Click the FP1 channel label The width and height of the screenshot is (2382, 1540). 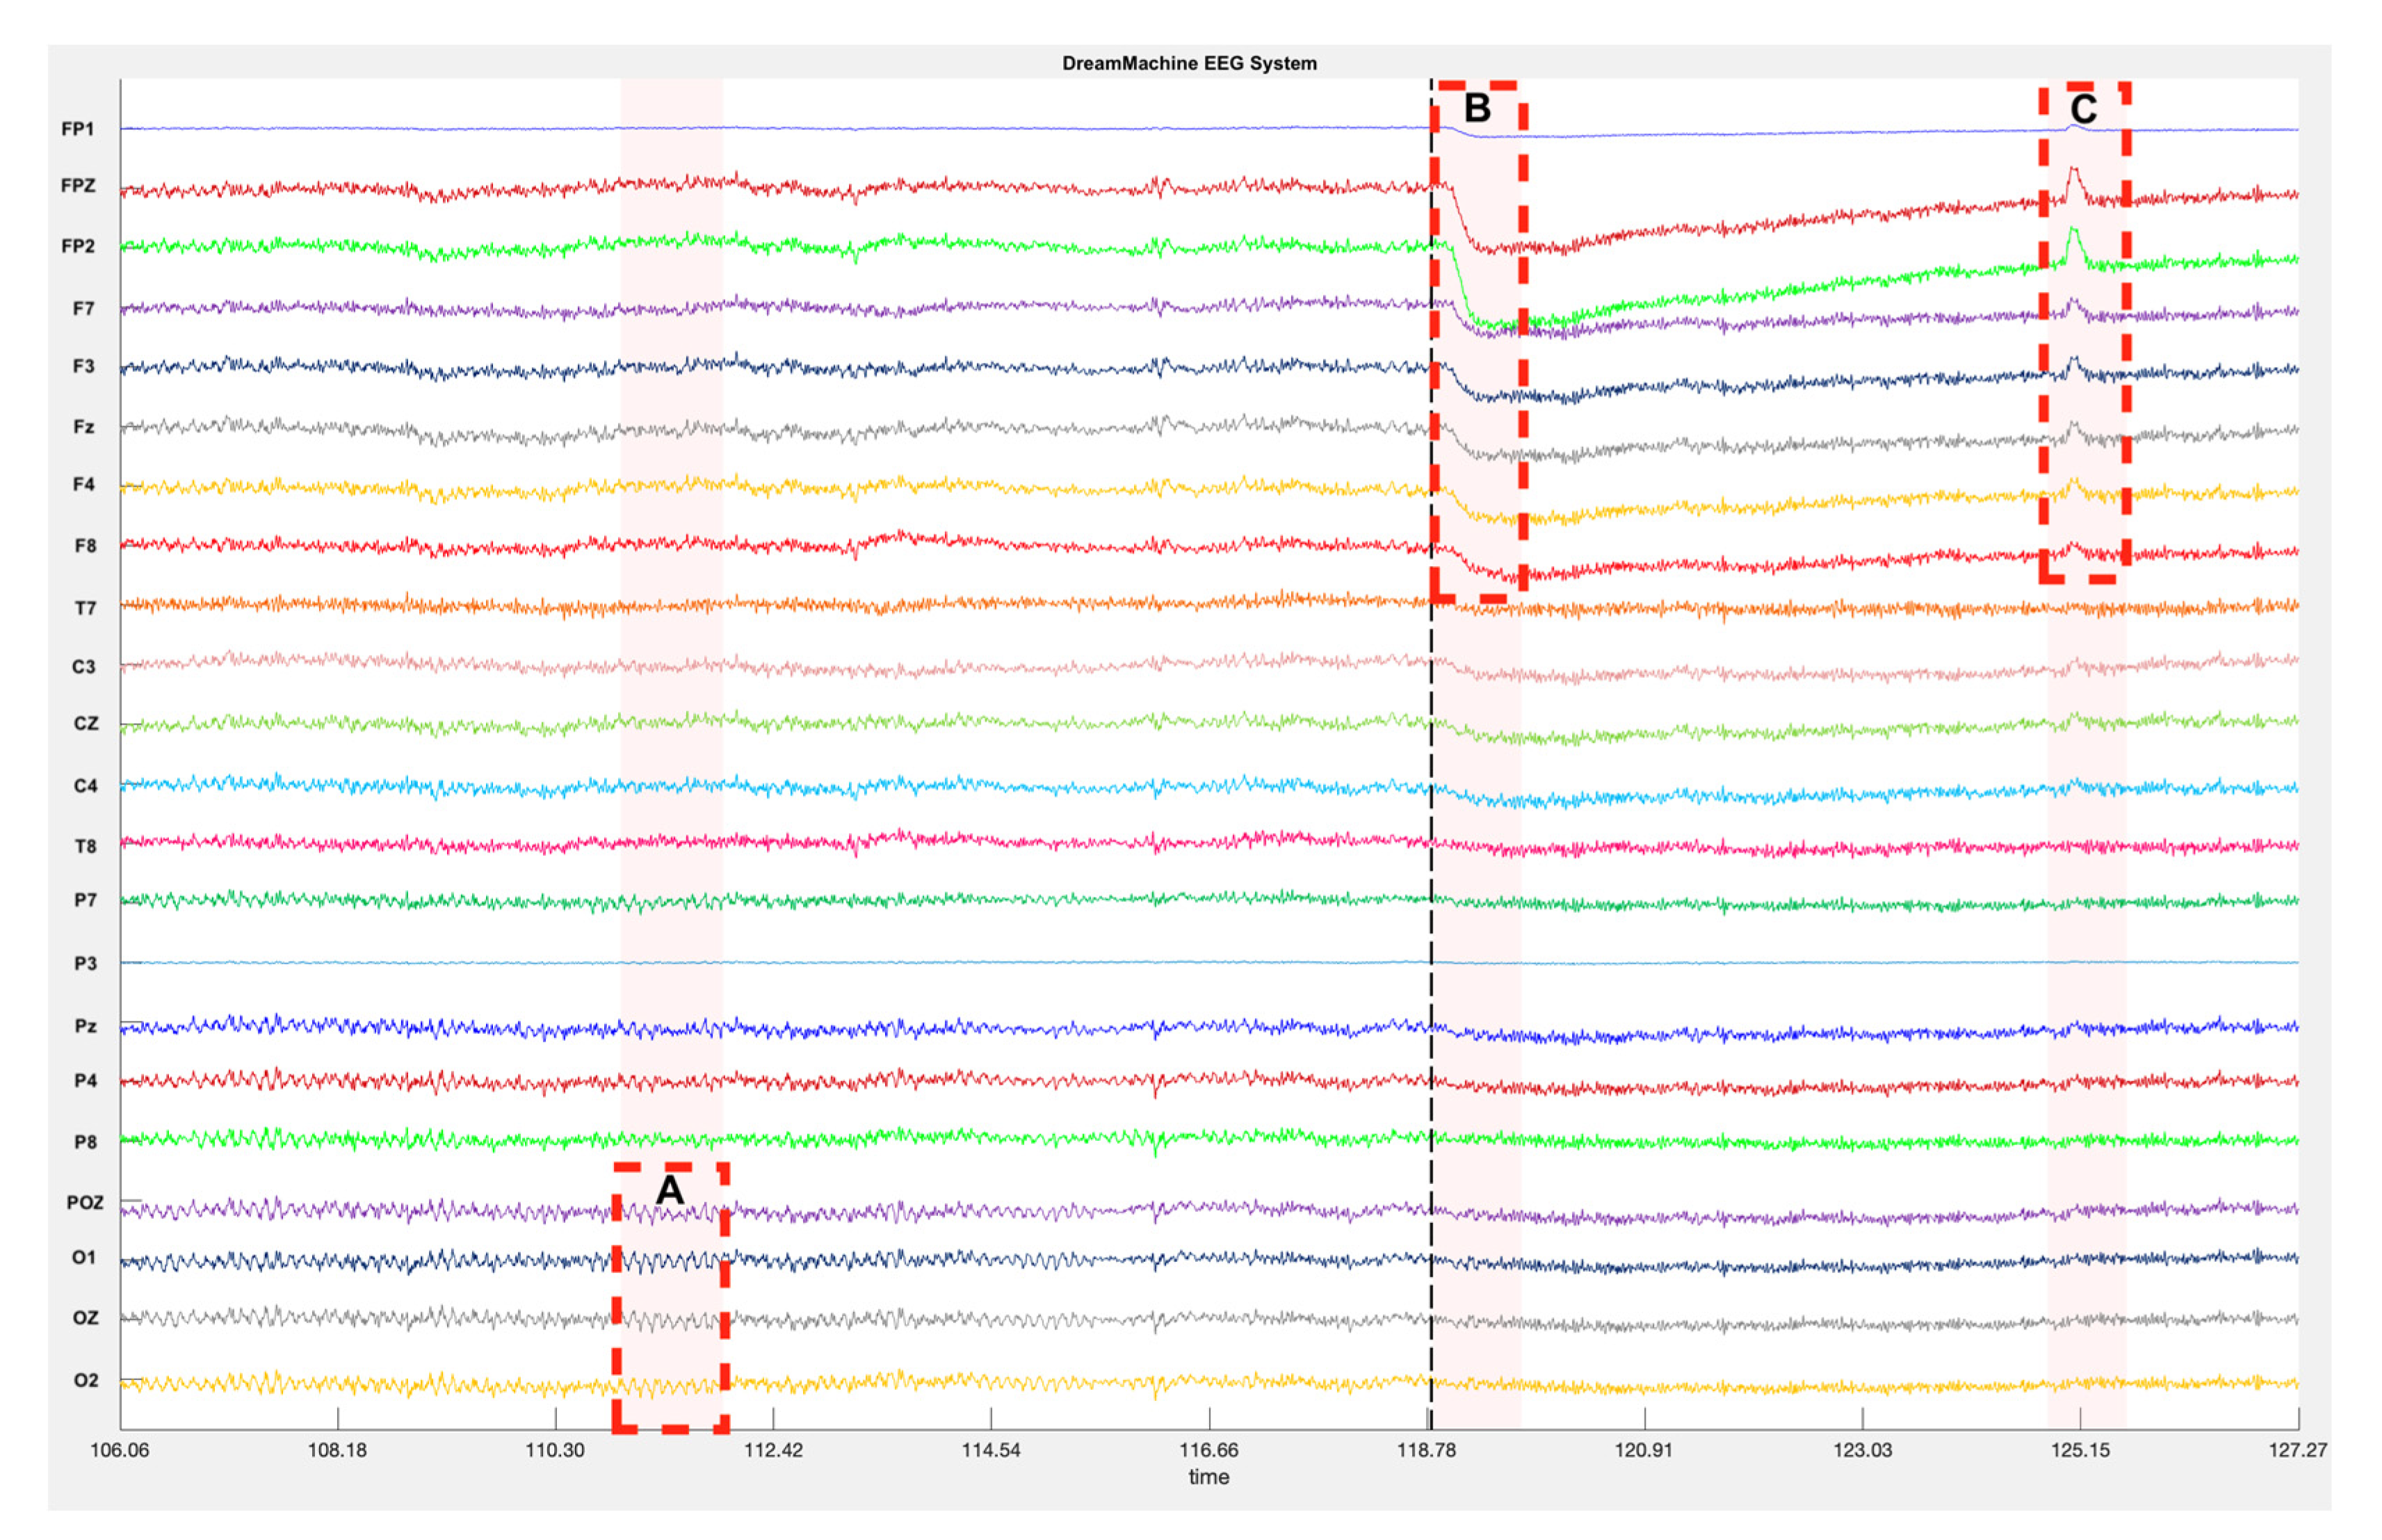coord(77,129)
